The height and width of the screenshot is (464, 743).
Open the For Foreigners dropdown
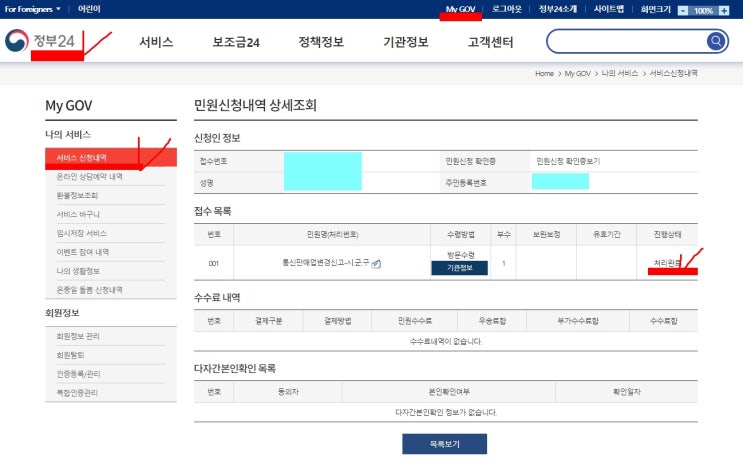32,9
